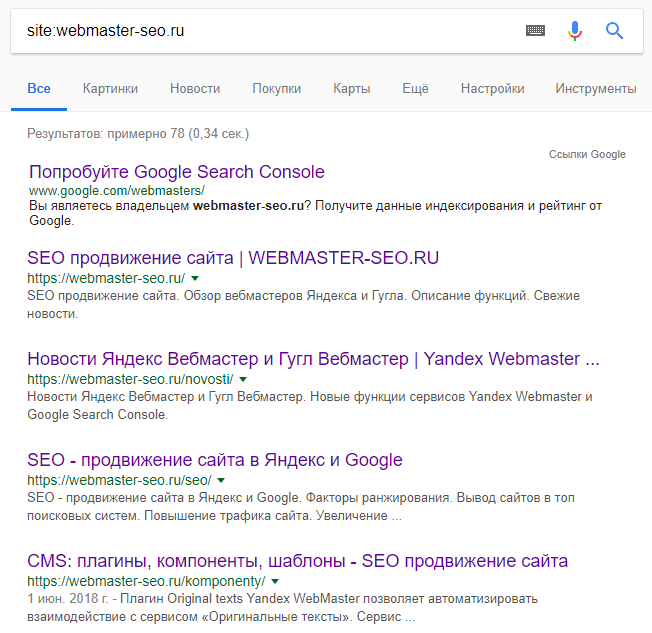652x633 pixels.
Task: Open Настройки menu
Action: click(x=492, y=88)
